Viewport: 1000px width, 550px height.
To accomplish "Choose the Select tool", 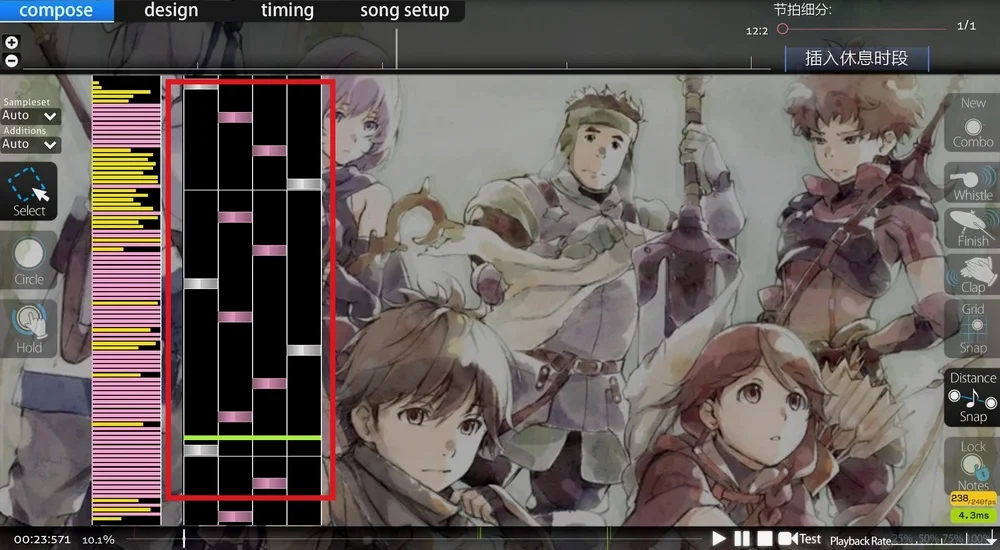I will (29, 191).
